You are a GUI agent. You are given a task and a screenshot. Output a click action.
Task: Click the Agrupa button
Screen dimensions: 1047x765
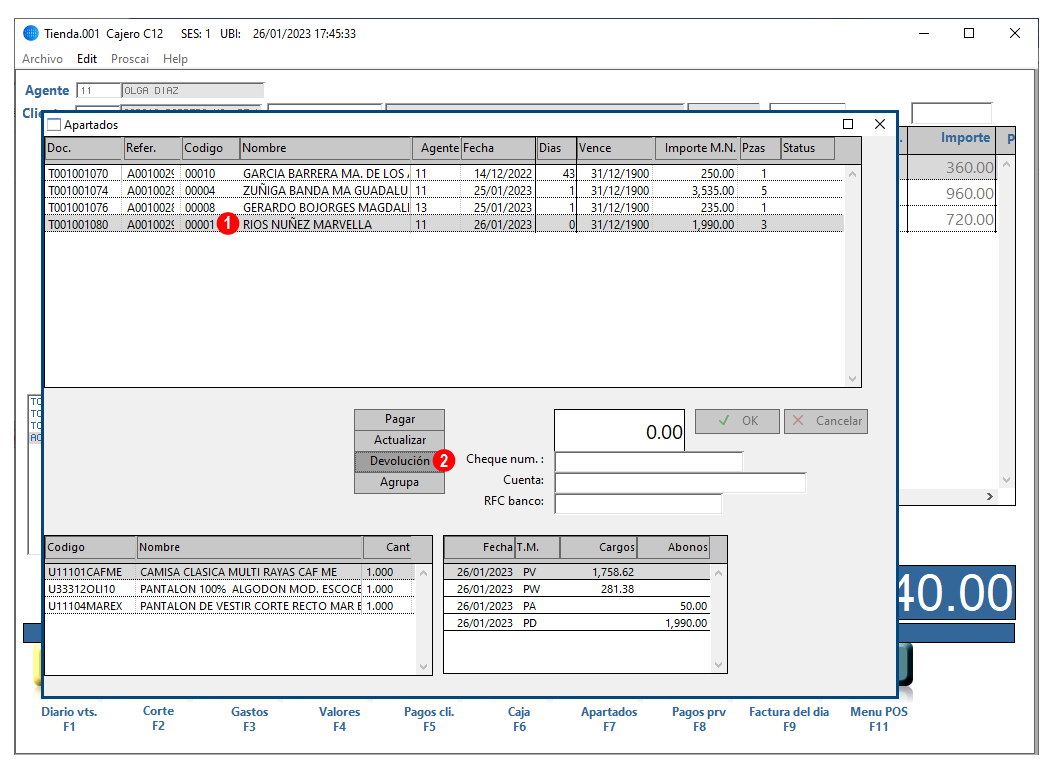point(399,482)
